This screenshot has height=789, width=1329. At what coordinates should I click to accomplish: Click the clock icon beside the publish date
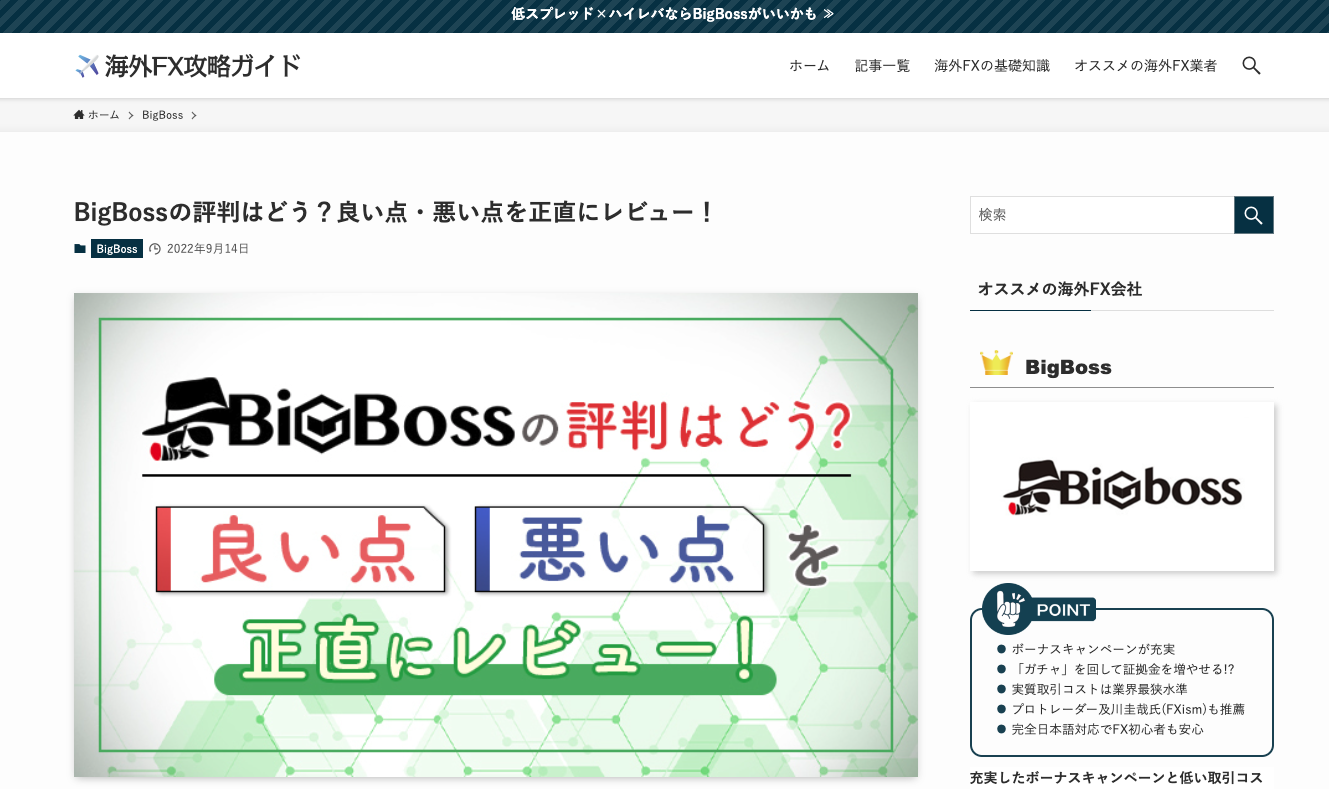point(155,248)
